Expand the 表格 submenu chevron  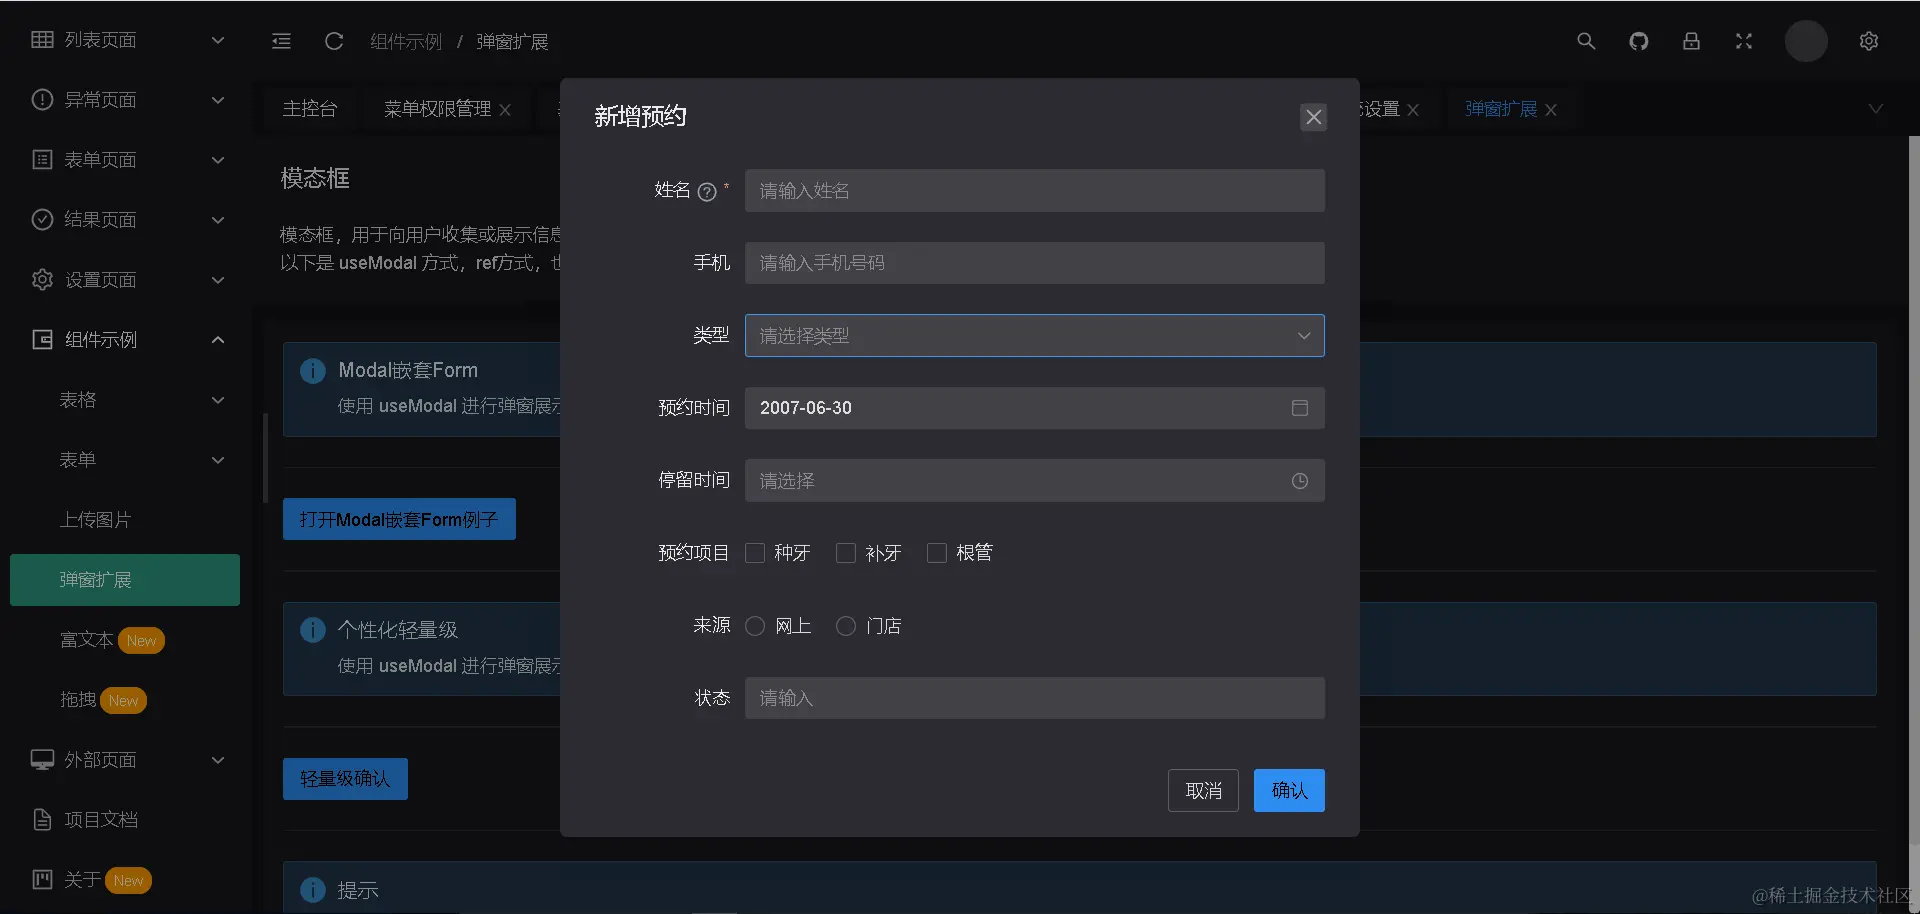(218, 400)
